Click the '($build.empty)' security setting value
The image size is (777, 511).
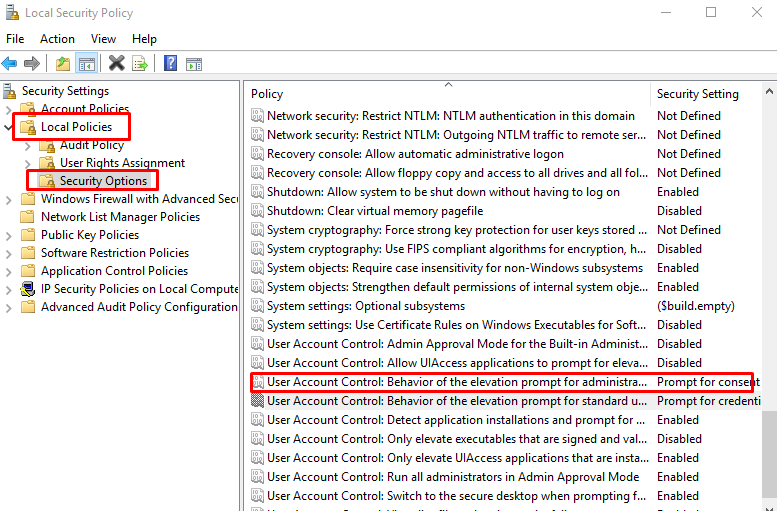click(x=696, y=306)
